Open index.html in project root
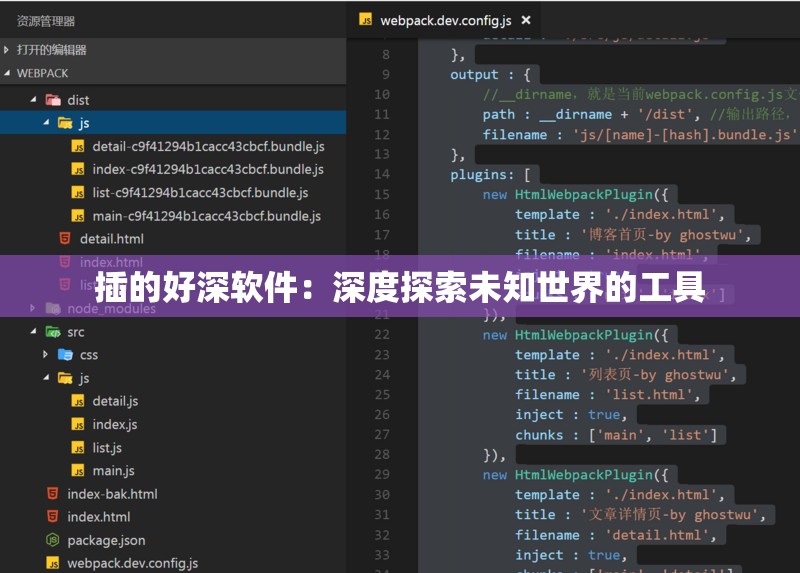 (99, 517)
